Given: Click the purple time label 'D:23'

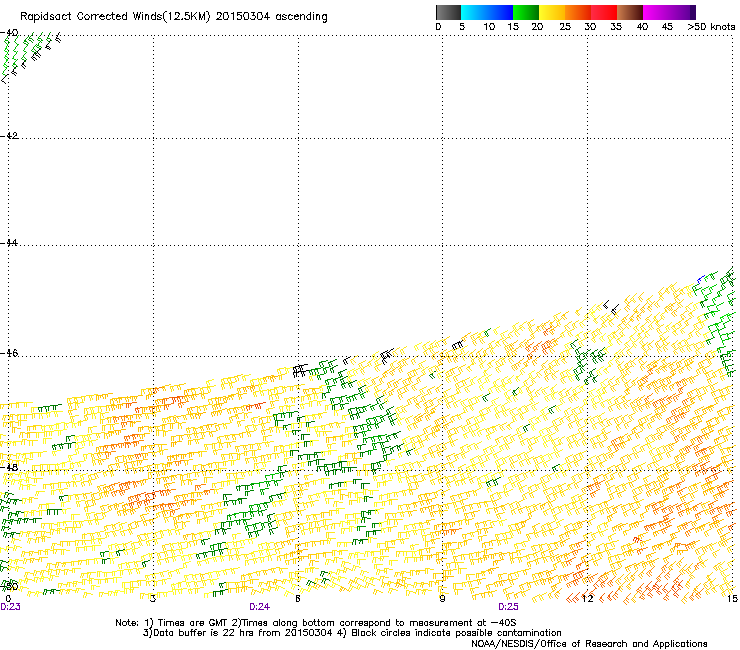Looking at the screenshot, I should [10, 607].
